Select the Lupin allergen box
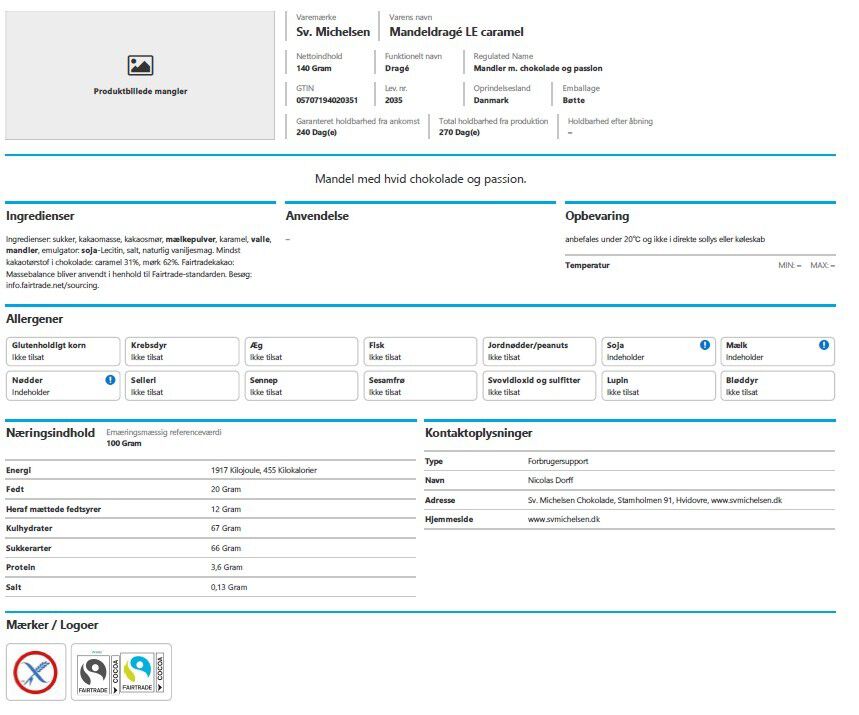The height and width of the screenshot is (715, 859). pyautogui.click(x=658, y=386)
